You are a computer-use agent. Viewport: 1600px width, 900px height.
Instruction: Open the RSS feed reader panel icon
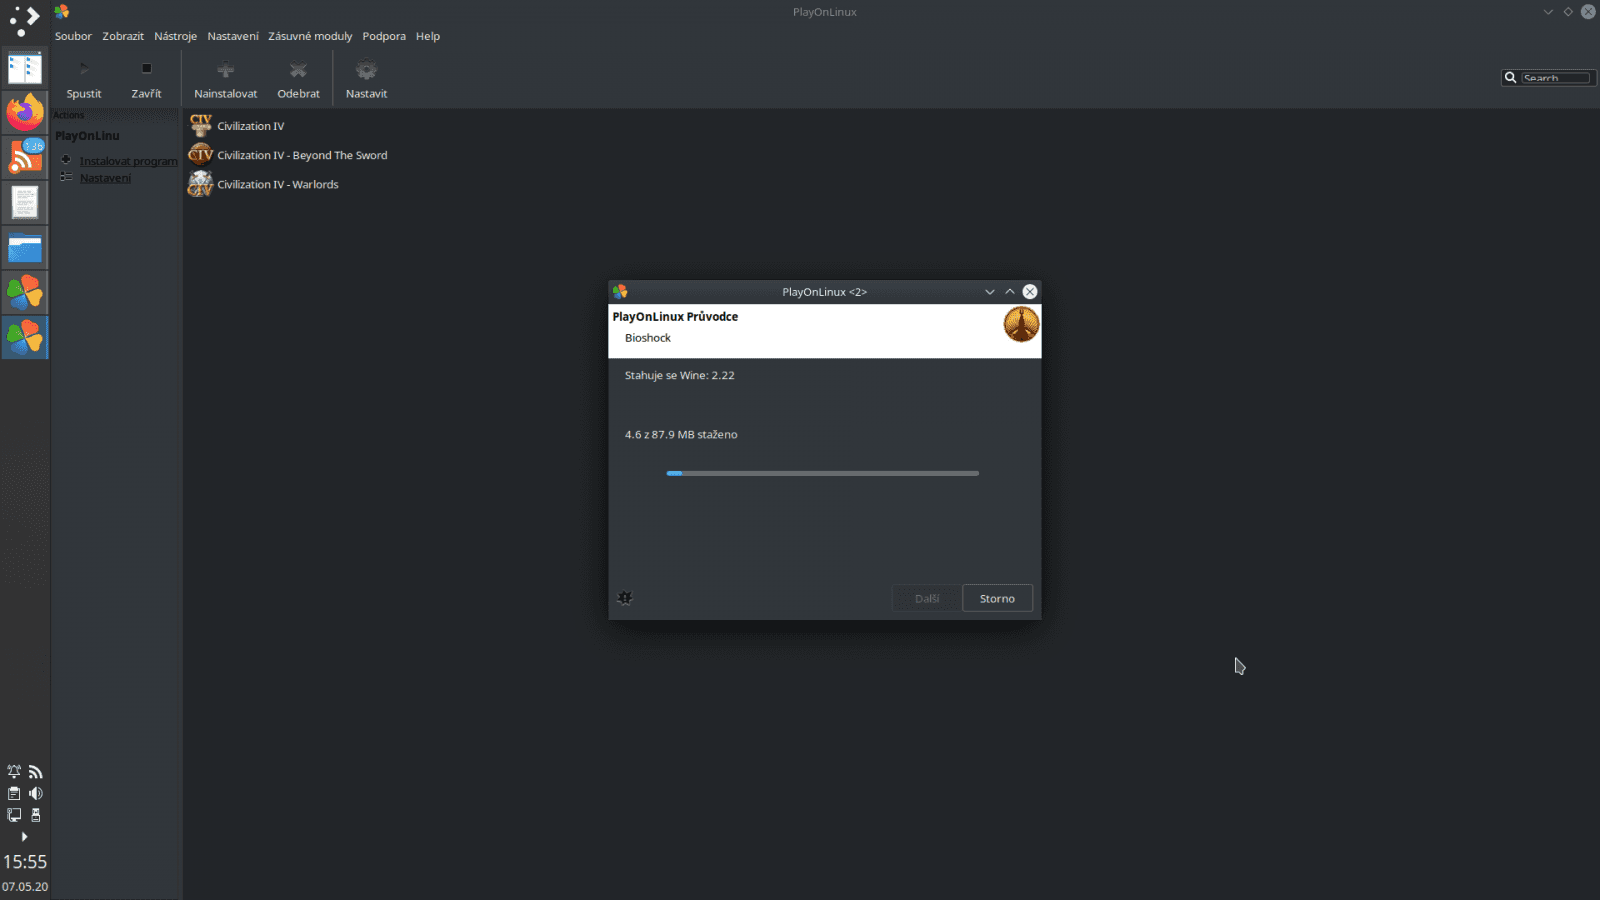25,157
